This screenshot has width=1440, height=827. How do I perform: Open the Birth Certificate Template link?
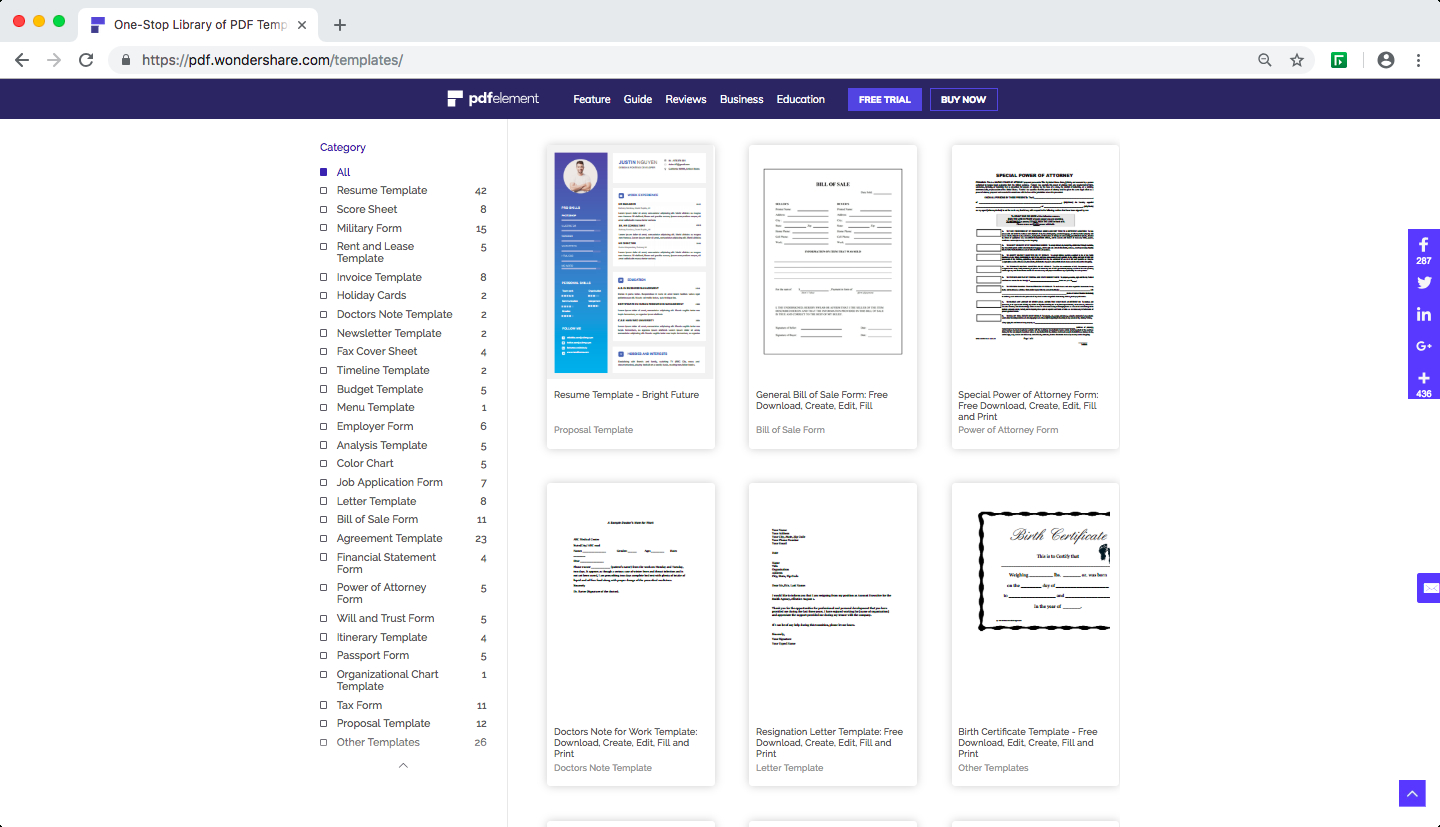[1027, 742]
